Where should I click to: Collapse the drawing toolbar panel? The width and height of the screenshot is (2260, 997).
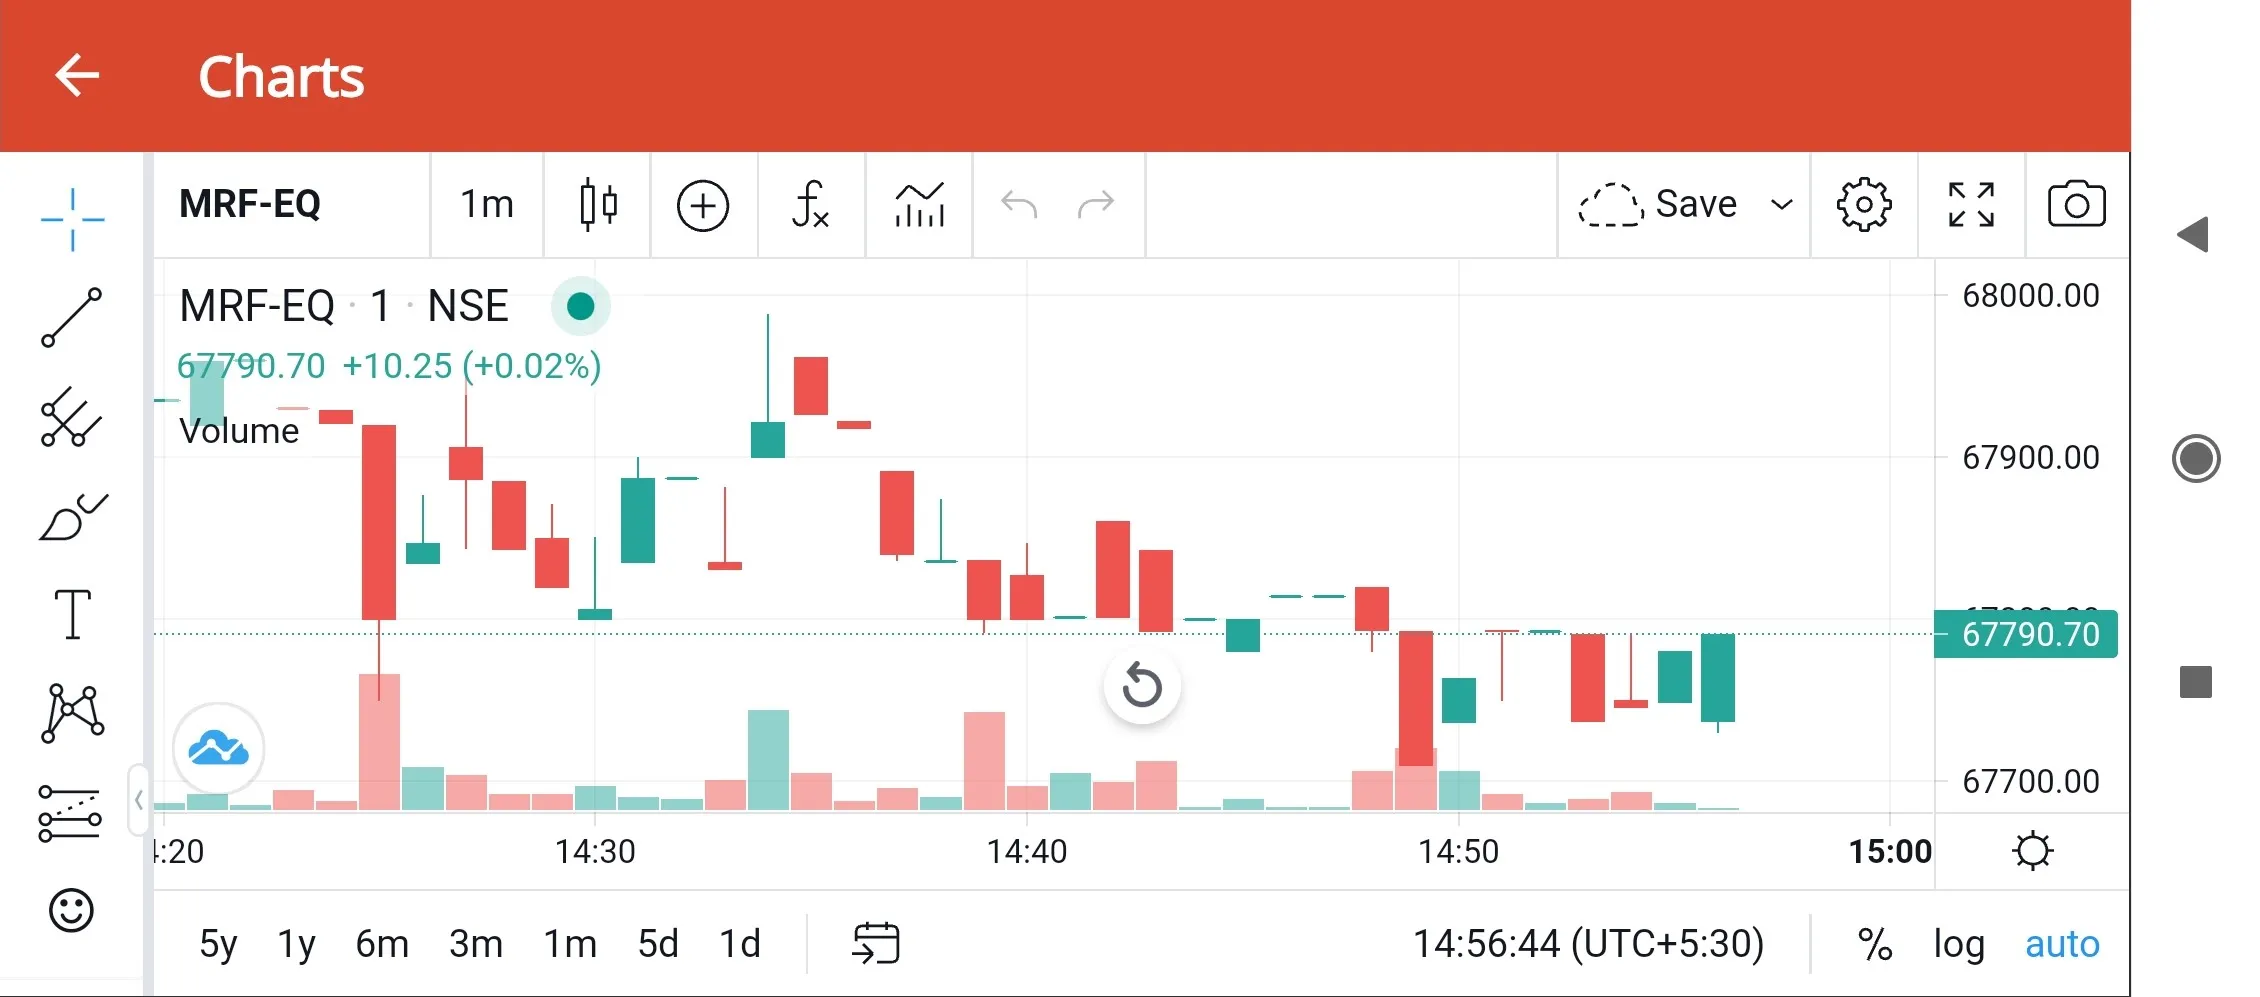pyautogui.click(x=139, y=799)
